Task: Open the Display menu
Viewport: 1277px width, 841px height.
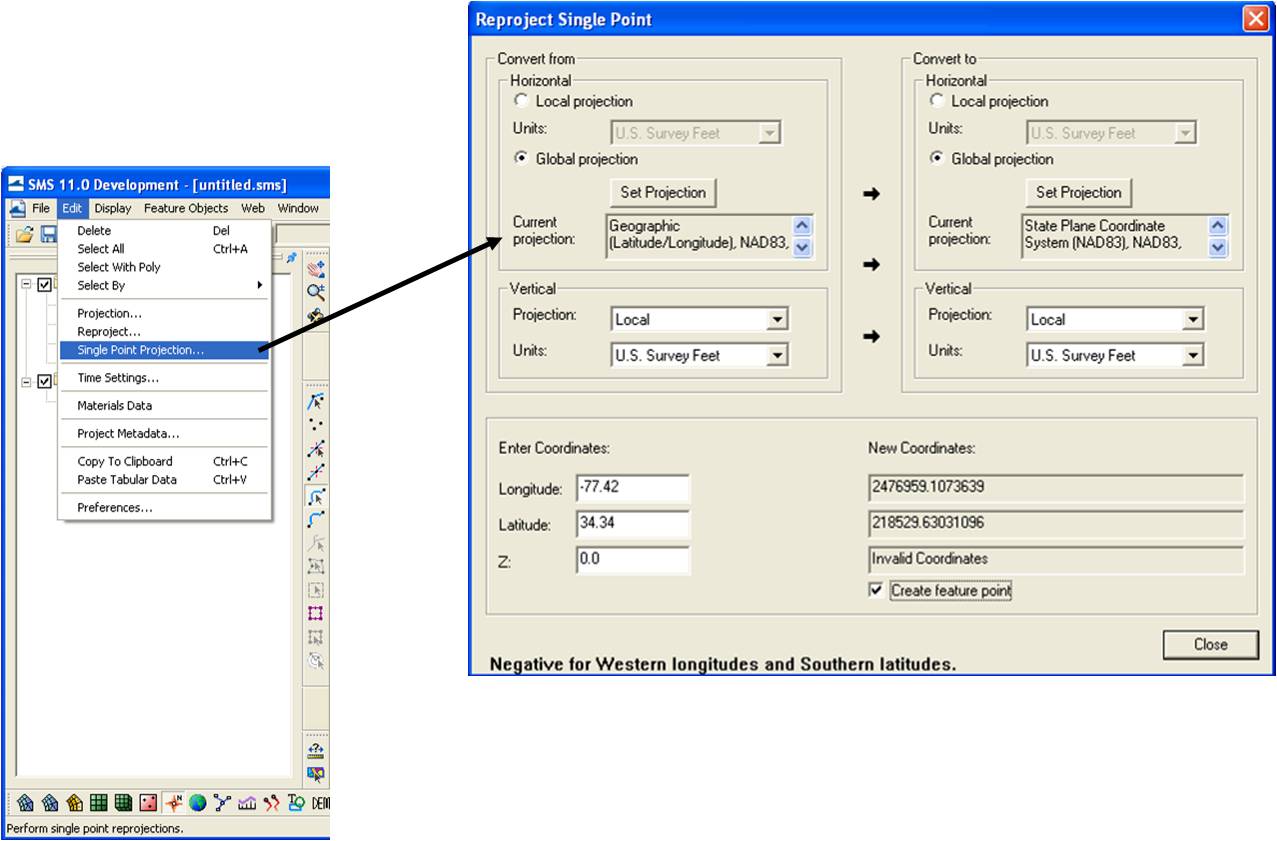Action: 113,208
